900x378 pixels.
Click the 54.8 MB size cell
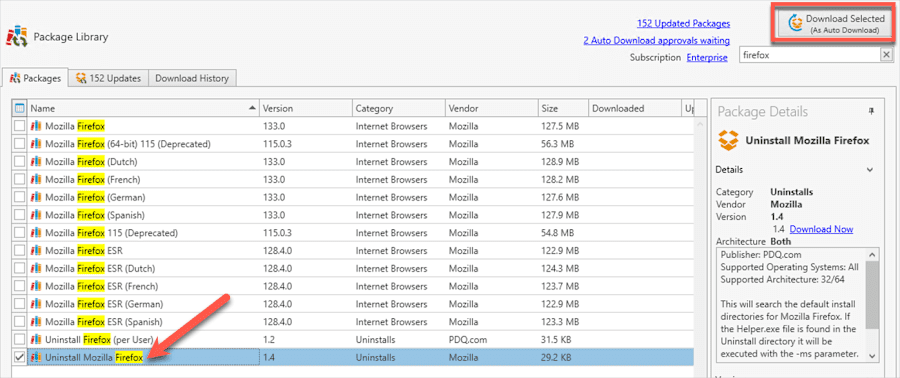point(557,232)
